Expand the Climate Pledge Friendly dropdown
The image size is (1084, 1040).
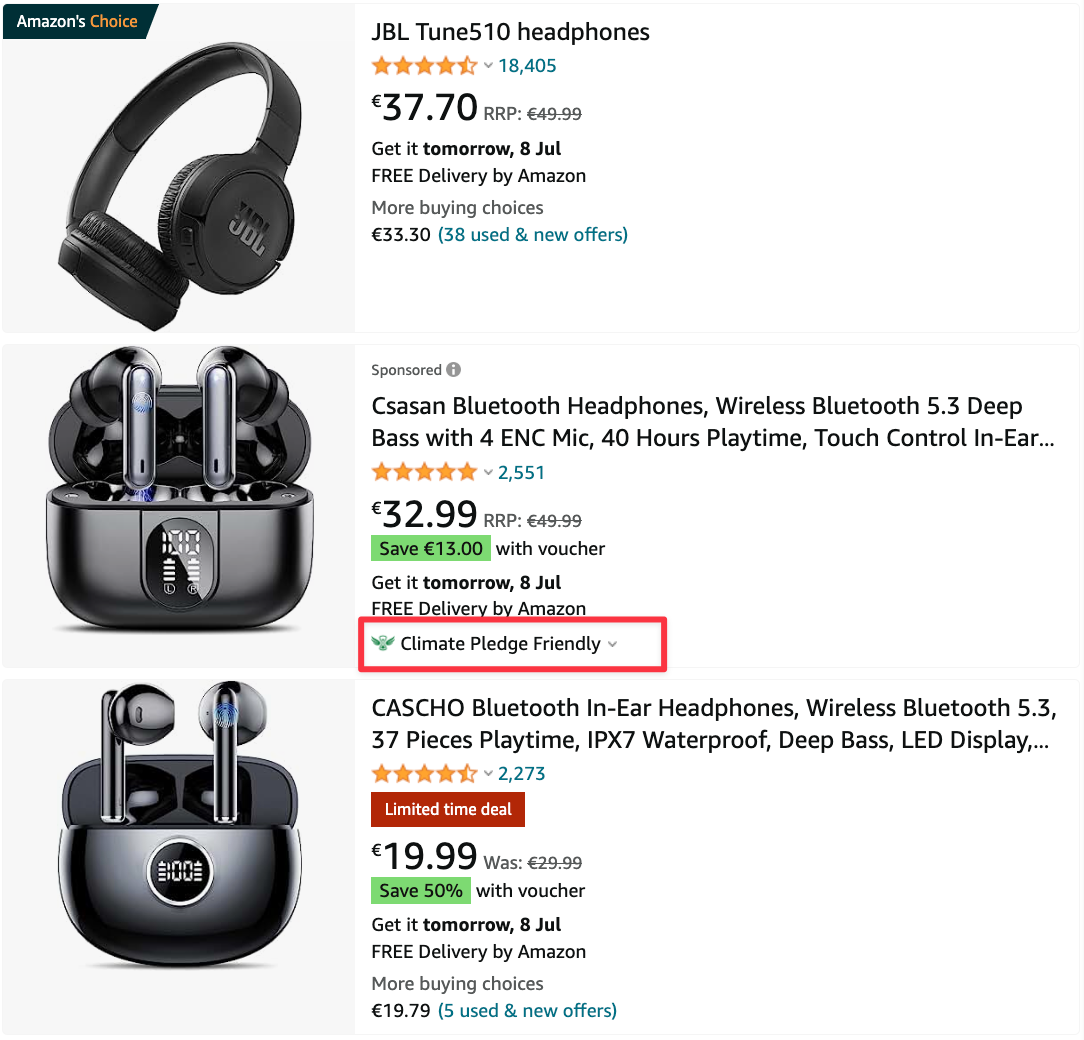tap(612, 644)
